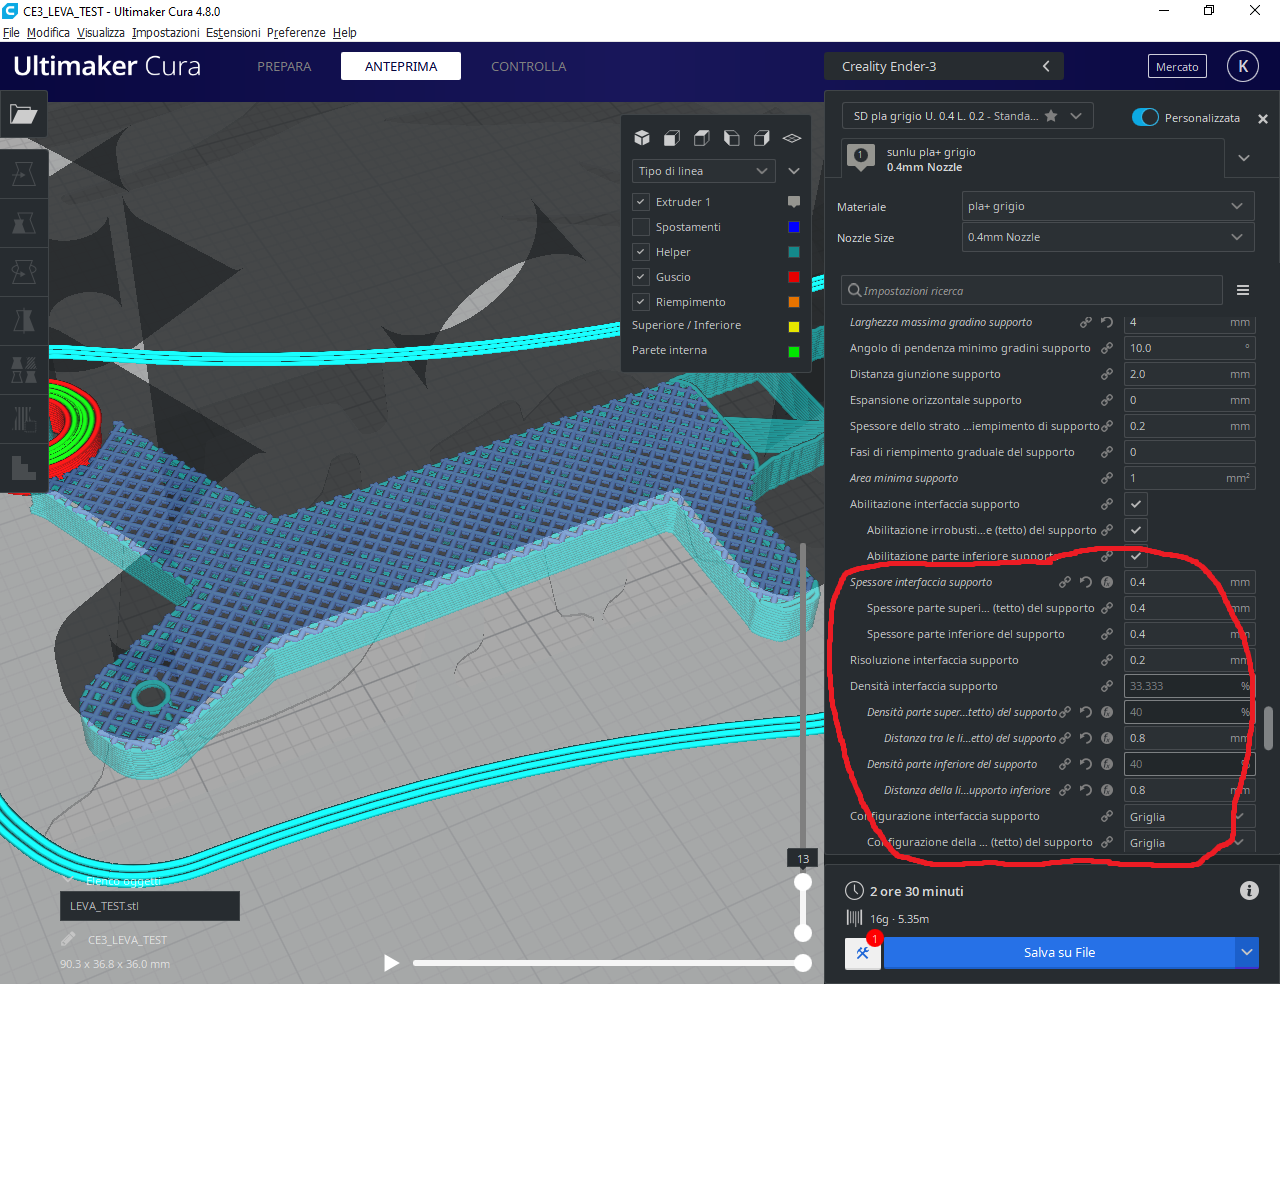Toggle the Personalizzata switch
The image size is (1280, 1196).
tap(1145, 117)
